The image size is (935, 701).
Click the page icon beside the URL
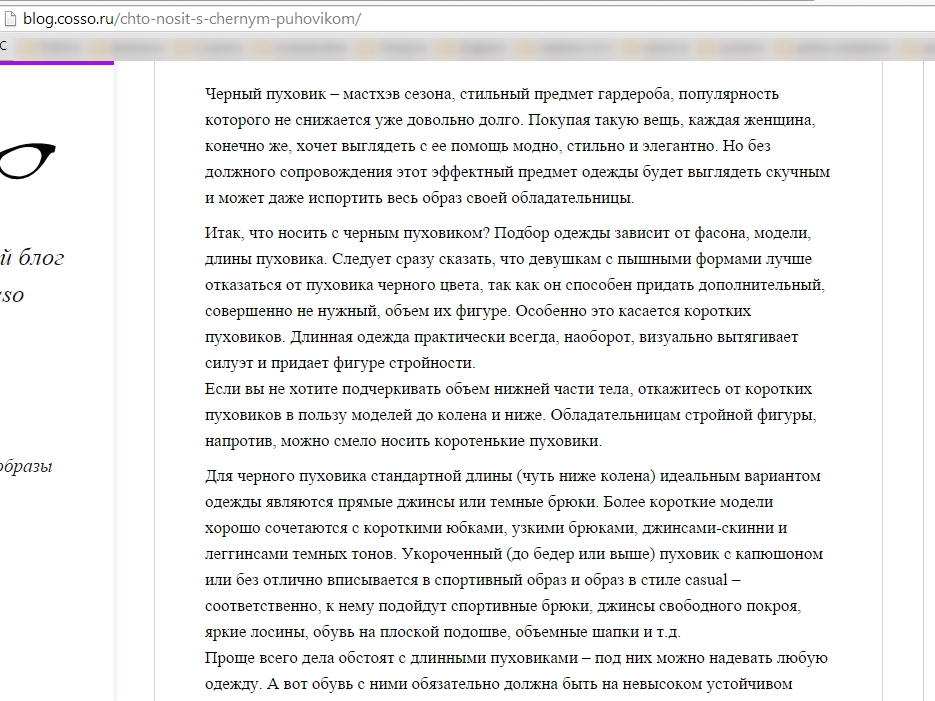10,19
